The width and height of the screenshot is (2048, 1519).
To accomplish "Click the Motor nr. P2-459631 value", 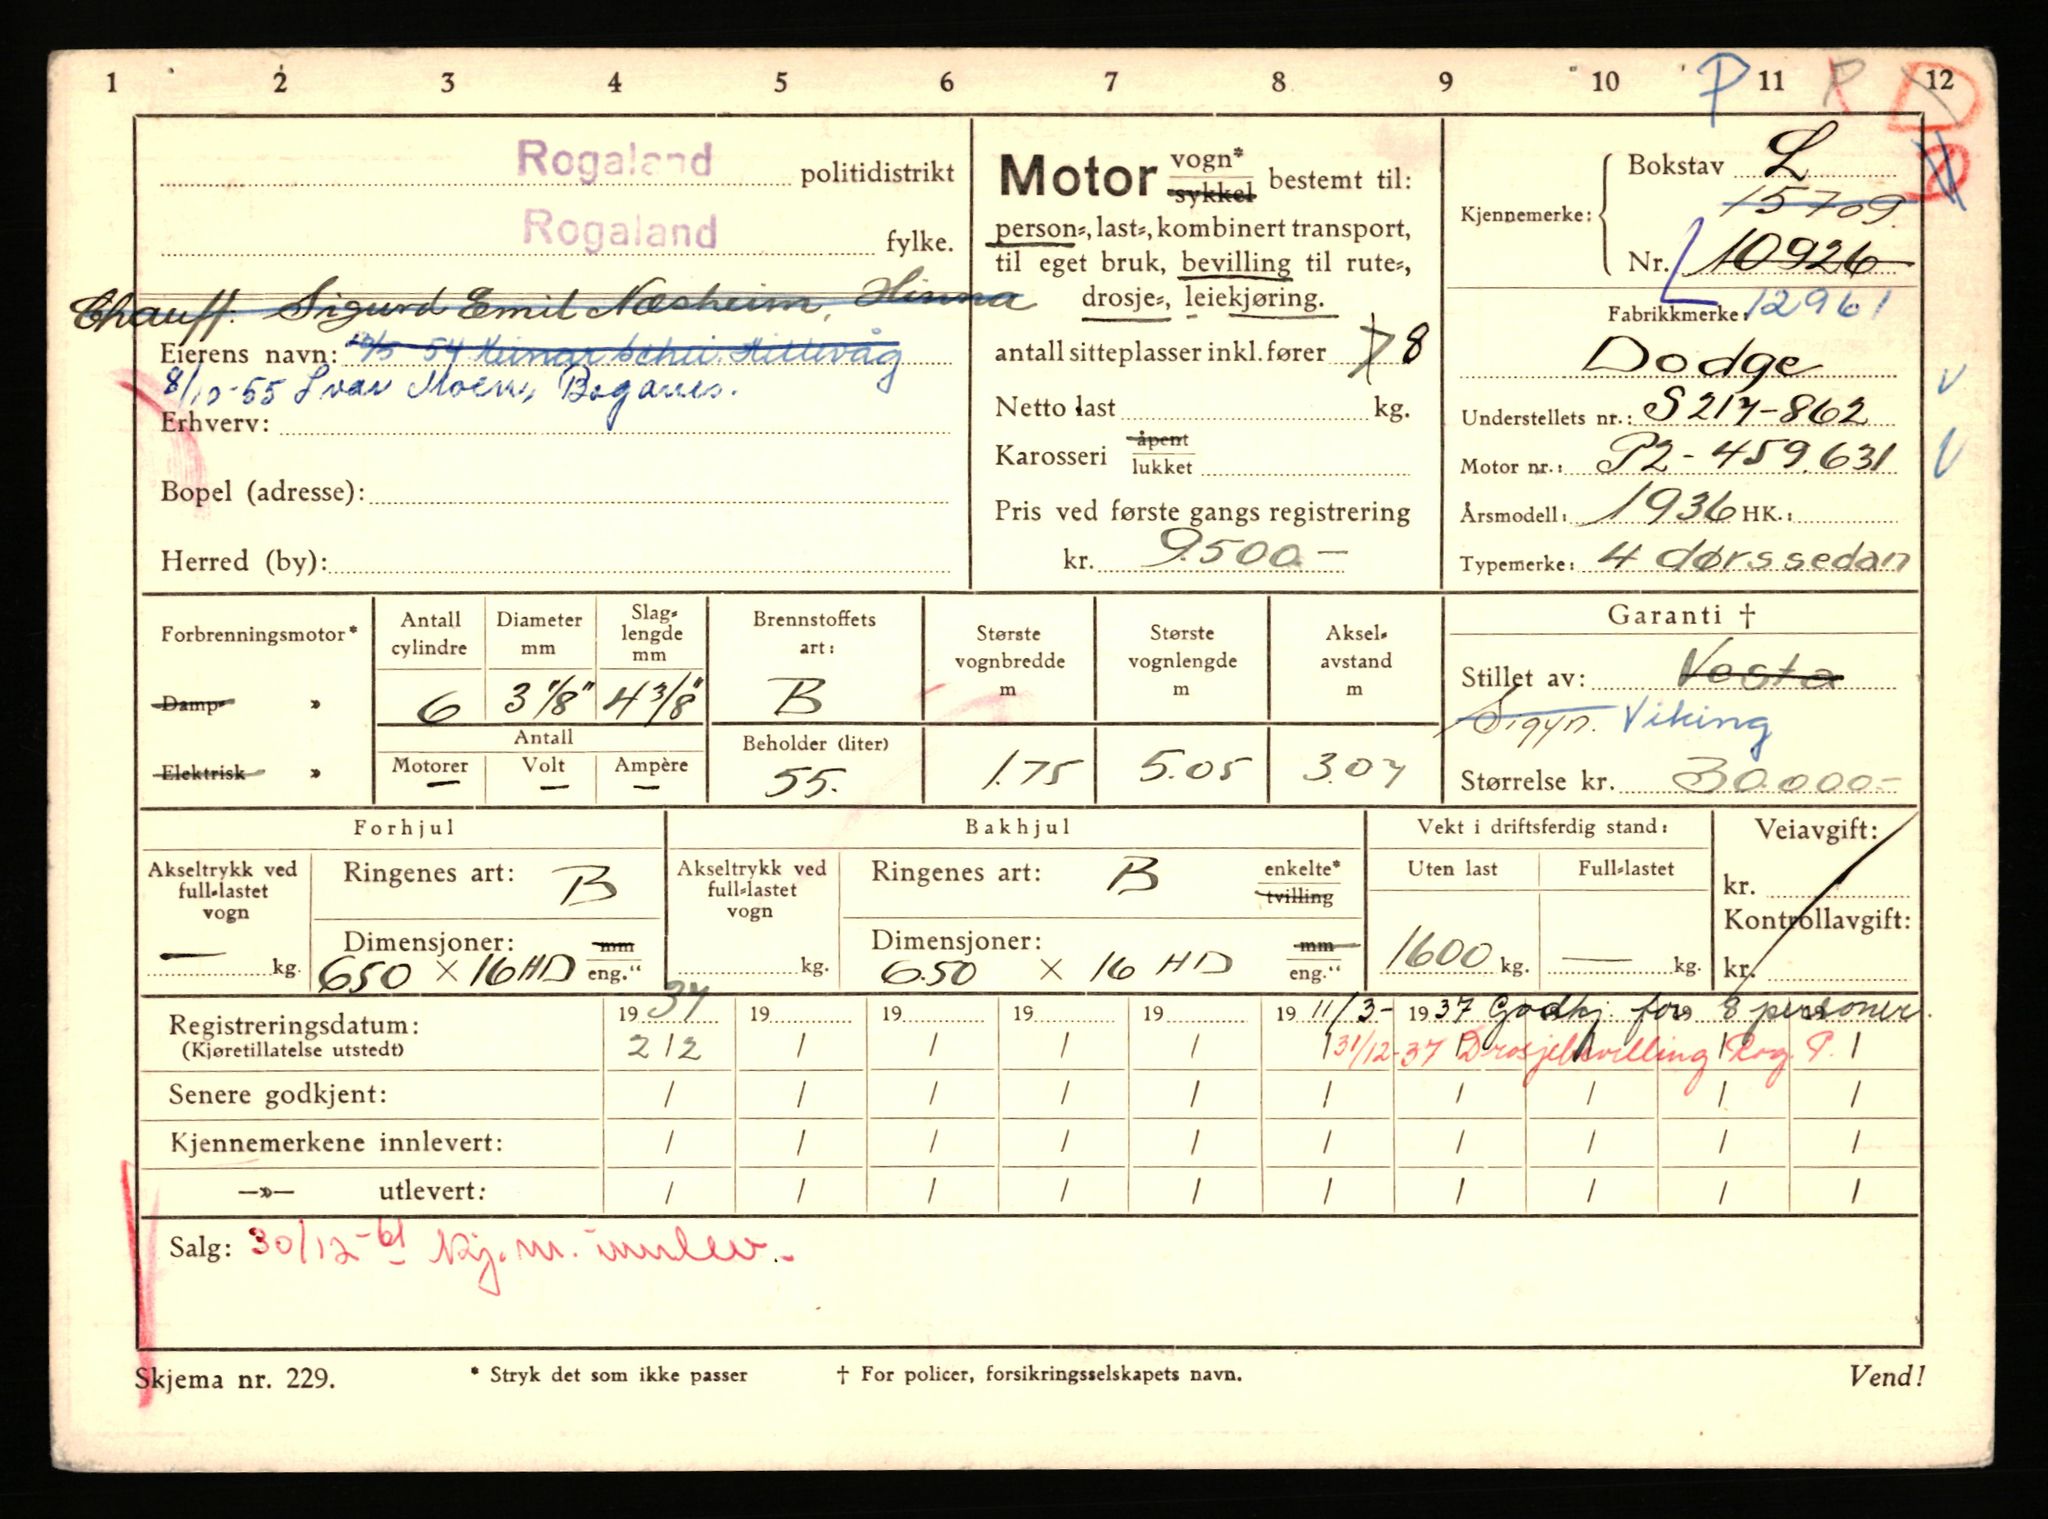I will pyautogui.click(x=1744, y=456).
